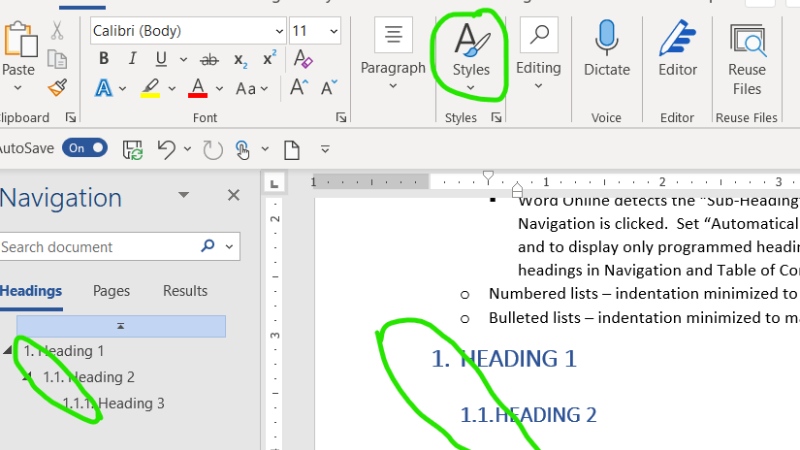800x450 pixels.
Task: Collapse the Heading 1 tree node
Action: click(x=8, y=350)
